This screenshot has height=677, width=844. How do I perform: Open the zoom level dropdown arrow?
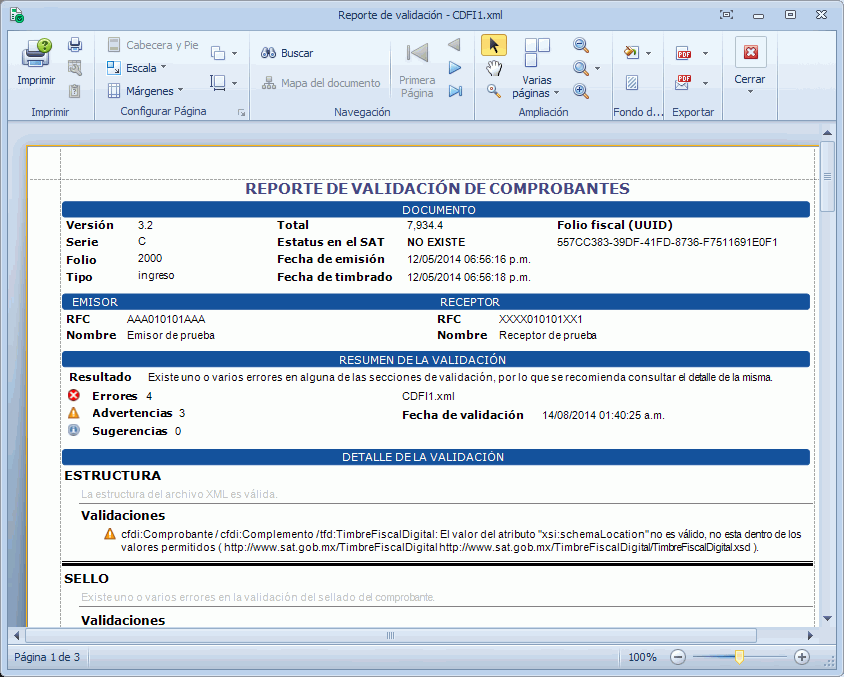point(597,68)
